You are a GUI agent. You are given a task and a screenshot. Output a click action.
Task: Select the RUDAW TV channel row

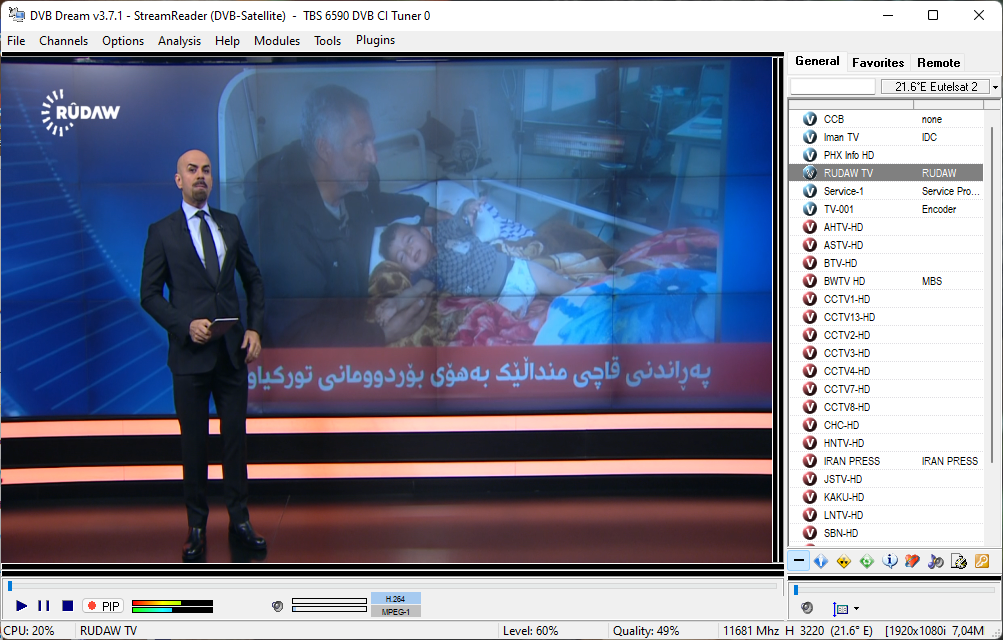pos(886,173)
